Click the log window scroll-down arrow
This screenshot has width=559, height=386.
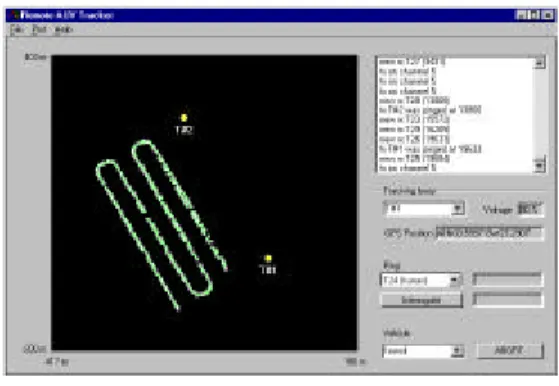pyautogui.click(x=540, y=165)
